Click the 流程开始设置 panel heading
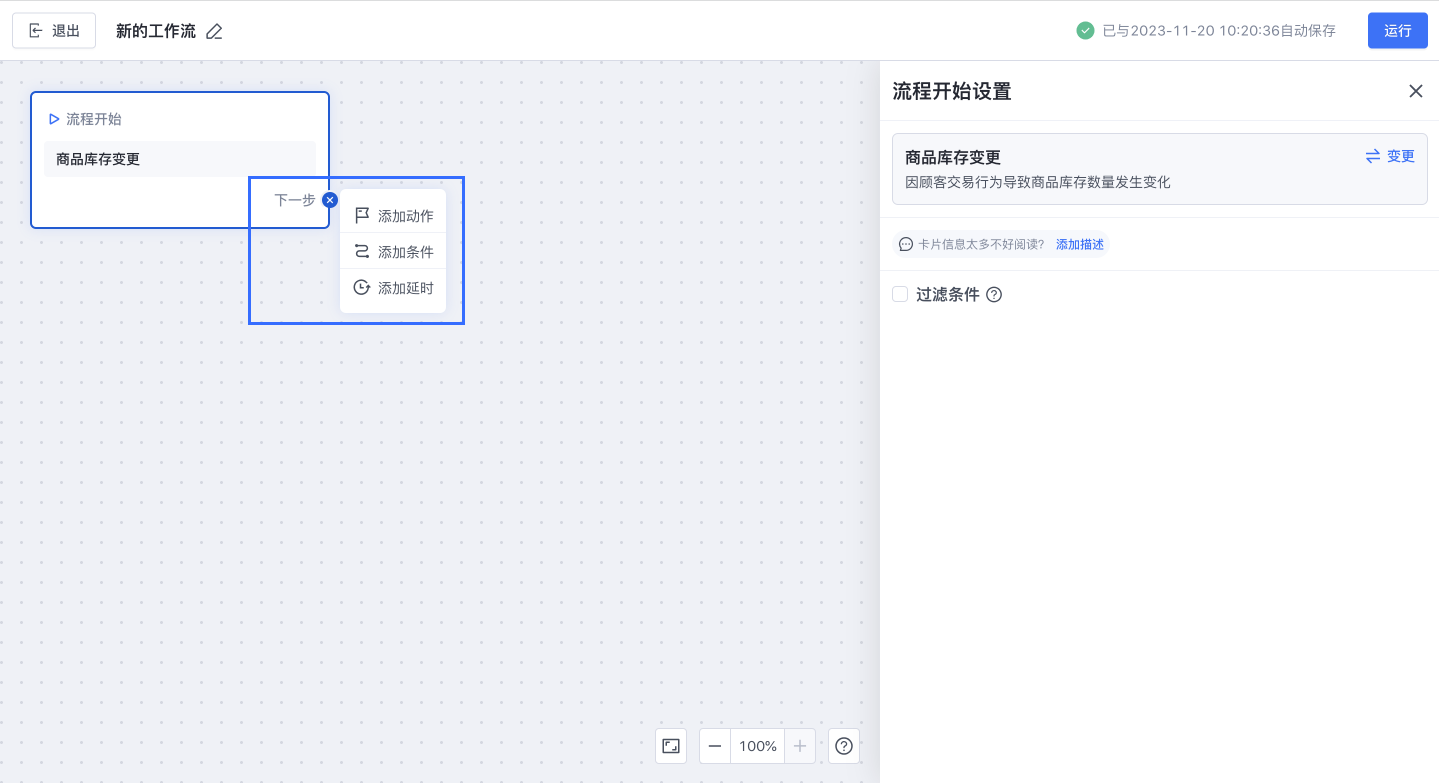 click(952, 92)
